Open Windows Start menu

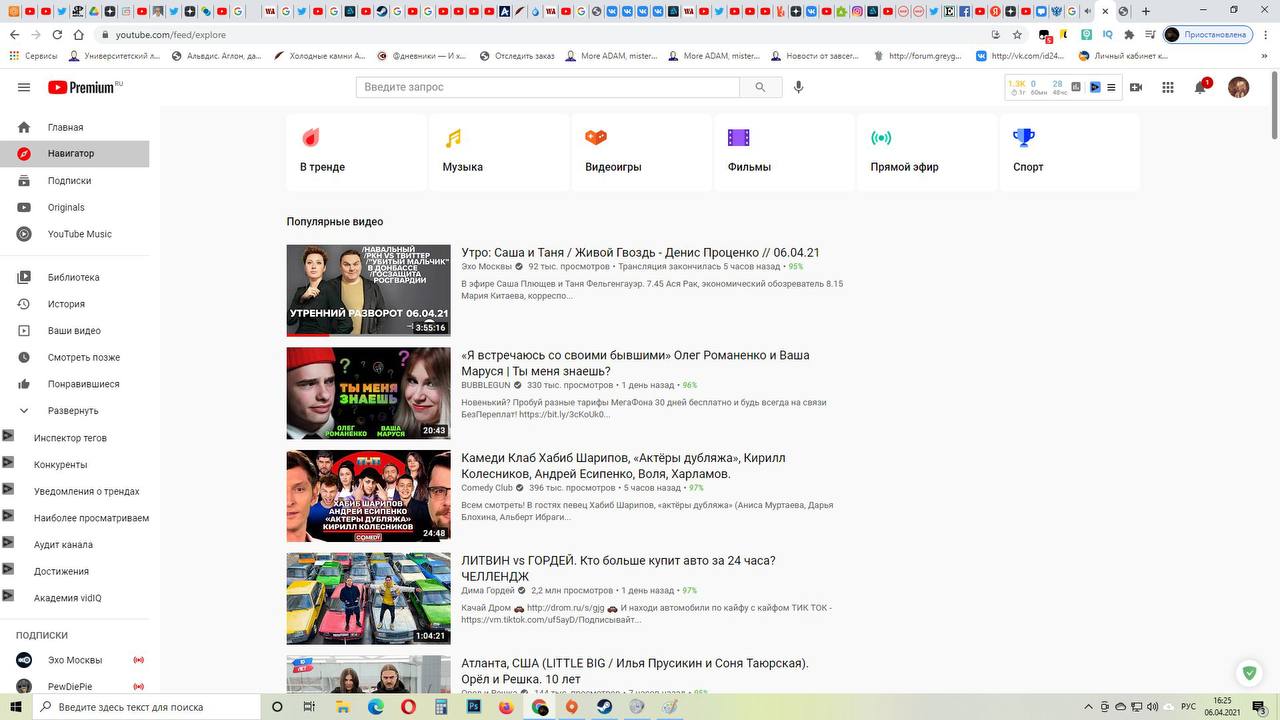tap(15, 706)
